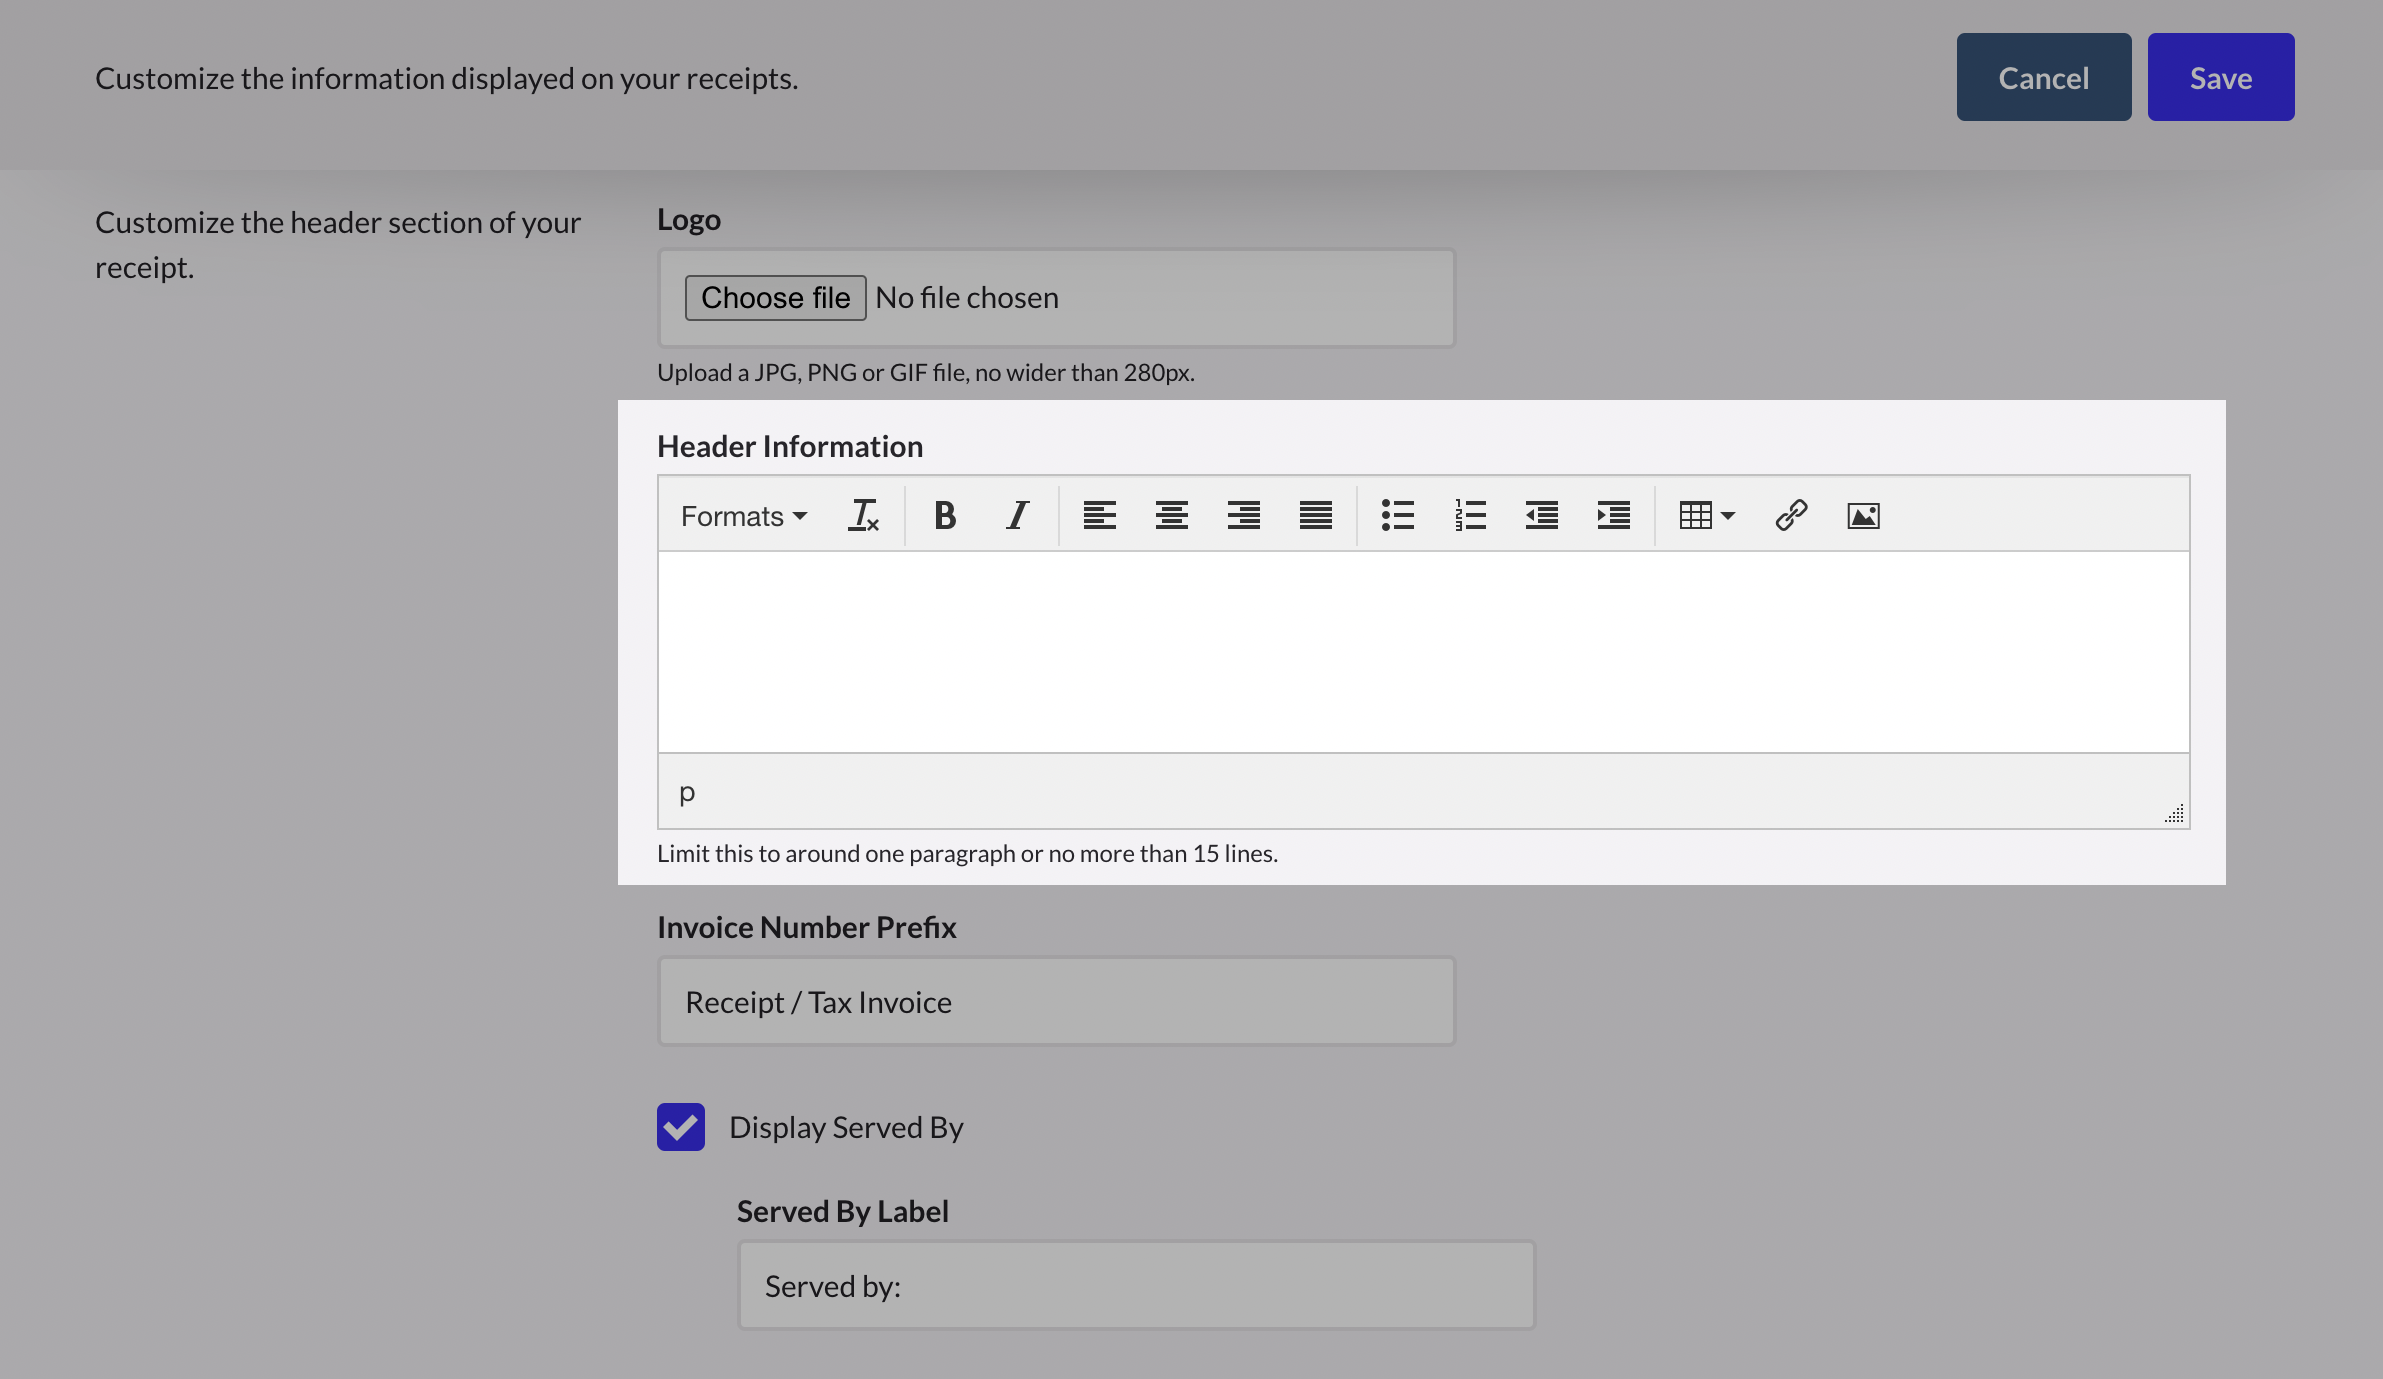This screenshot has width=2383, height=1379.
Task: Disable the Display Served By option
Action: [680, 1127]
